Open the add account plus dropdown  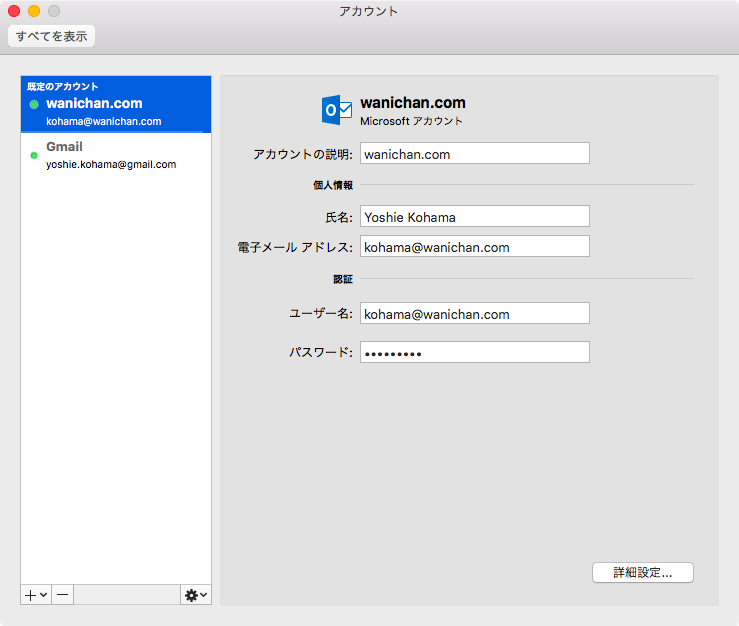coord(36,595)
